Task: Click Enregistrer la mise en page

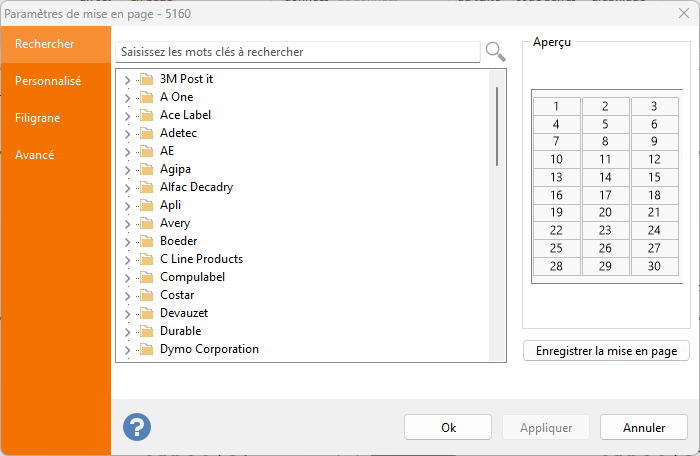Action: 606,351
